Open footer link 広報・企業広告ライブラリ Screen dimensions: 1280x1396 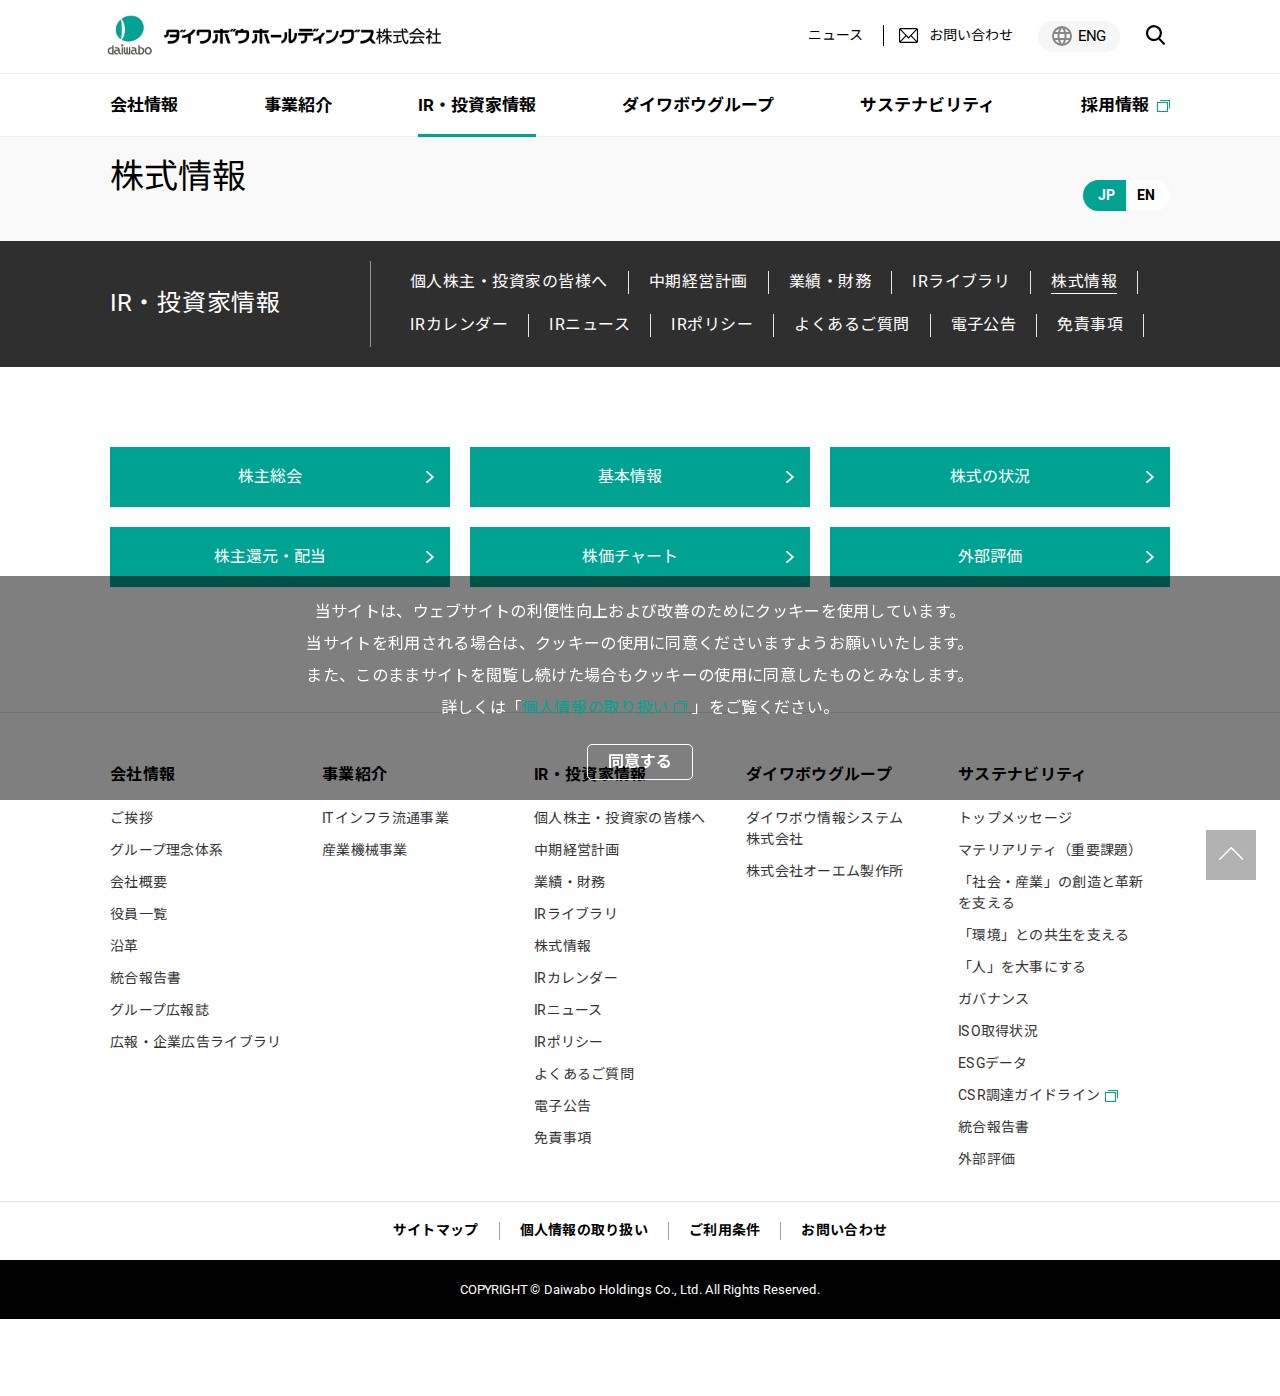click(195, 1042)
